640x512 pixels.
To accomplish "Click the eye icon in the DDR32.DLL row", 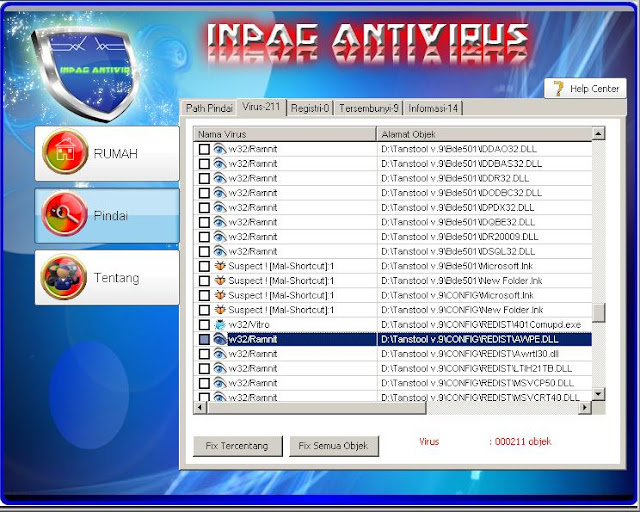I will [220, 178].
